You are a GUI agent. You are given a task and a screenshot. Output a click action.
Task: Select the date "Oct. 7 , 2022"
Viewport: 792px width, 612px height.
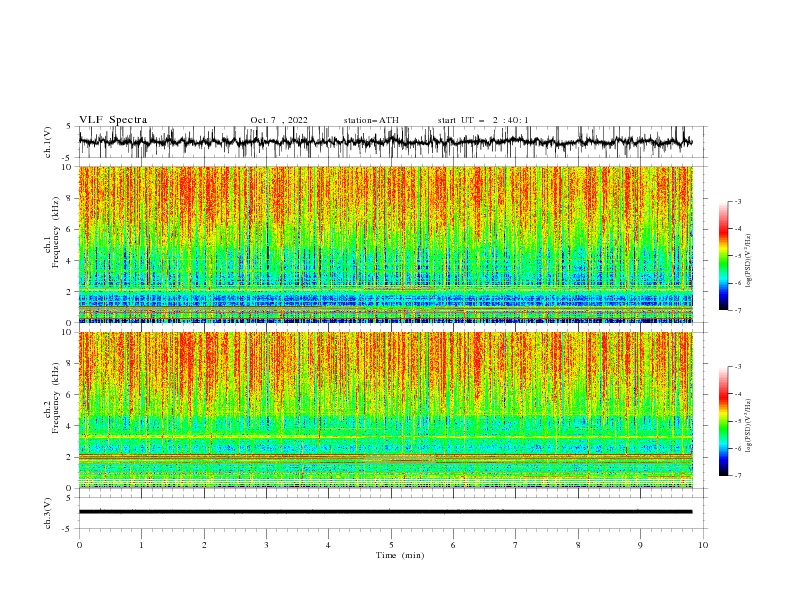click(279, 120)
